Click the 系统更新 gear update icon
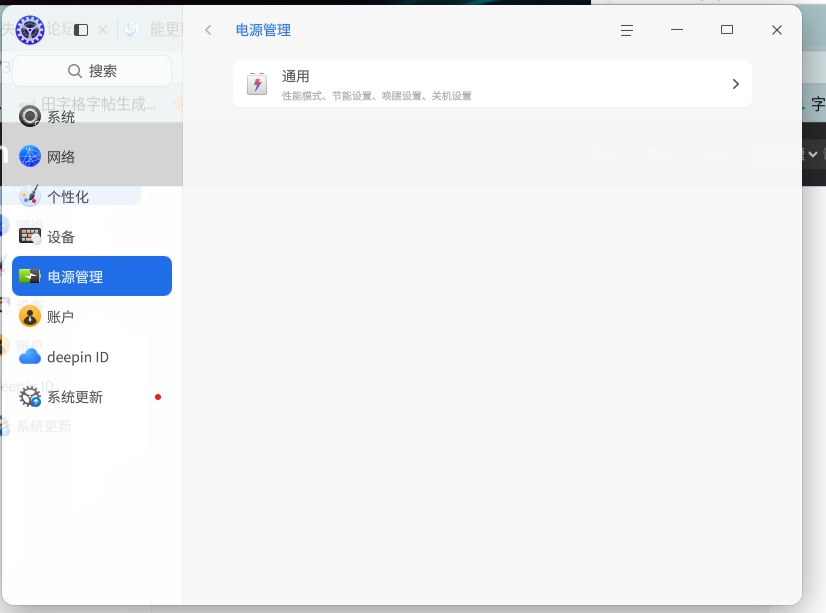Screen dimensions: 826x613 30,397
